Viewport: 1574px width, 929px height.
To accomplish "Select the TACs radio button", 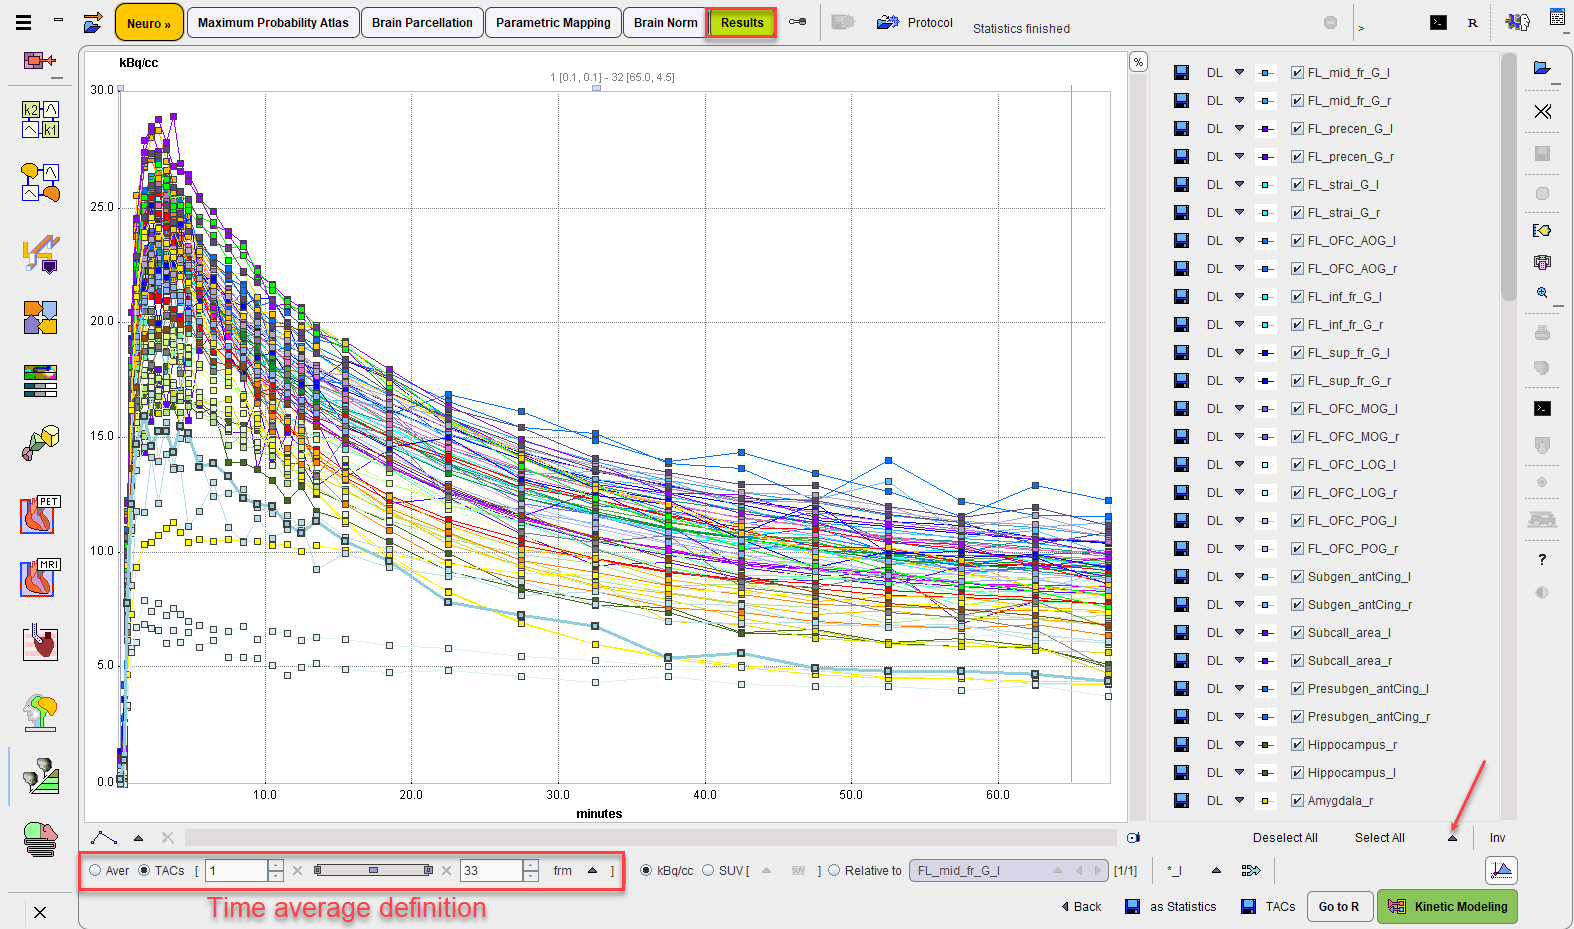I will tap(144, 870).
